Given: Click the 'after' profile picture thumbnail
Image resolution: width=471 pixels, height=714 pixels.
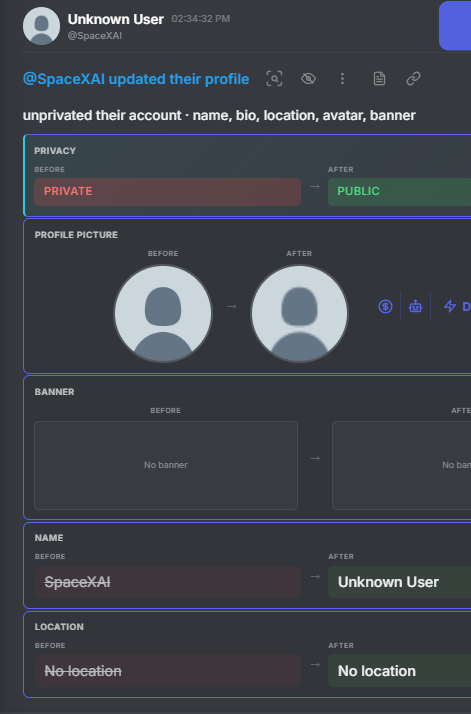Looking at the screenshot, I should click(299, 314).
